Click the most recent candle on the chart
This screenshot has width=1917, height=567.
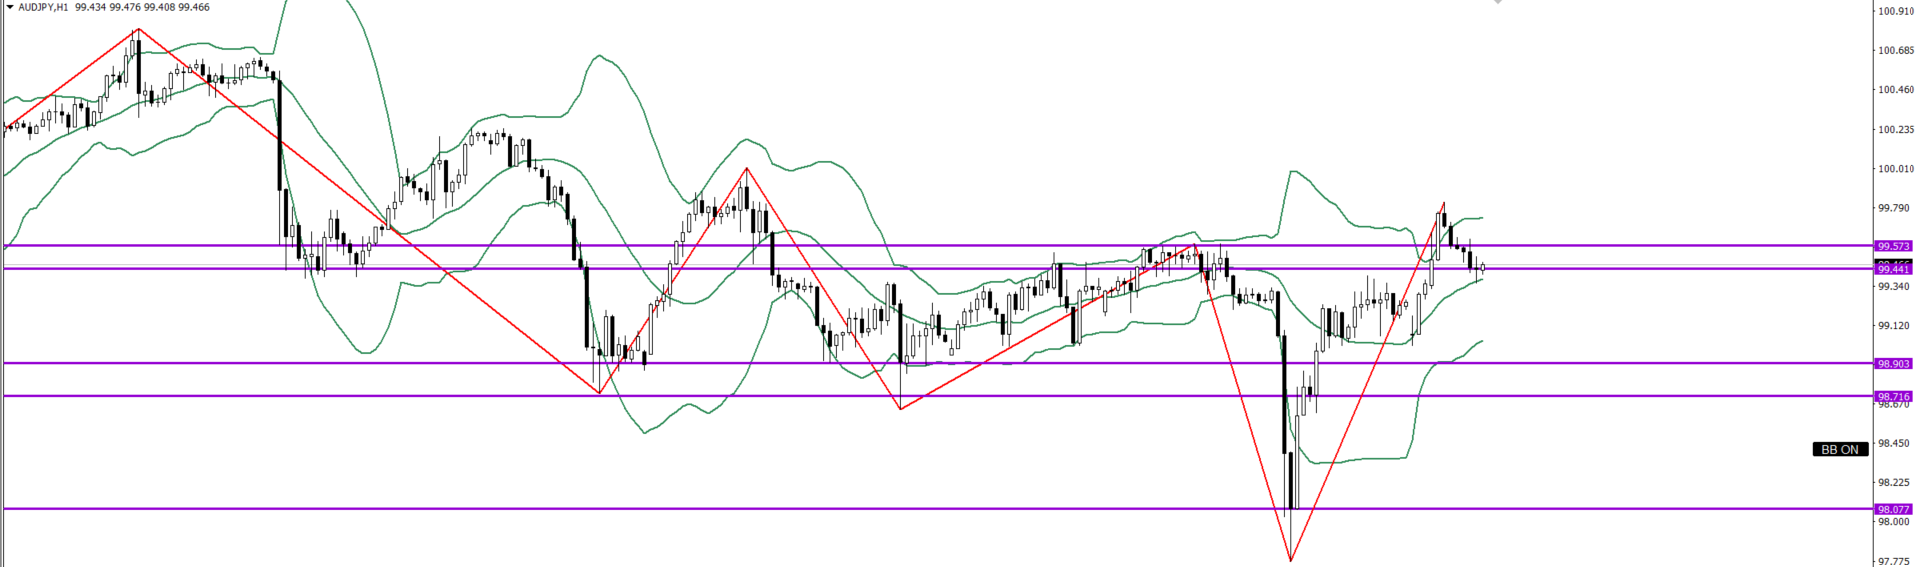tap(1482, 268)
